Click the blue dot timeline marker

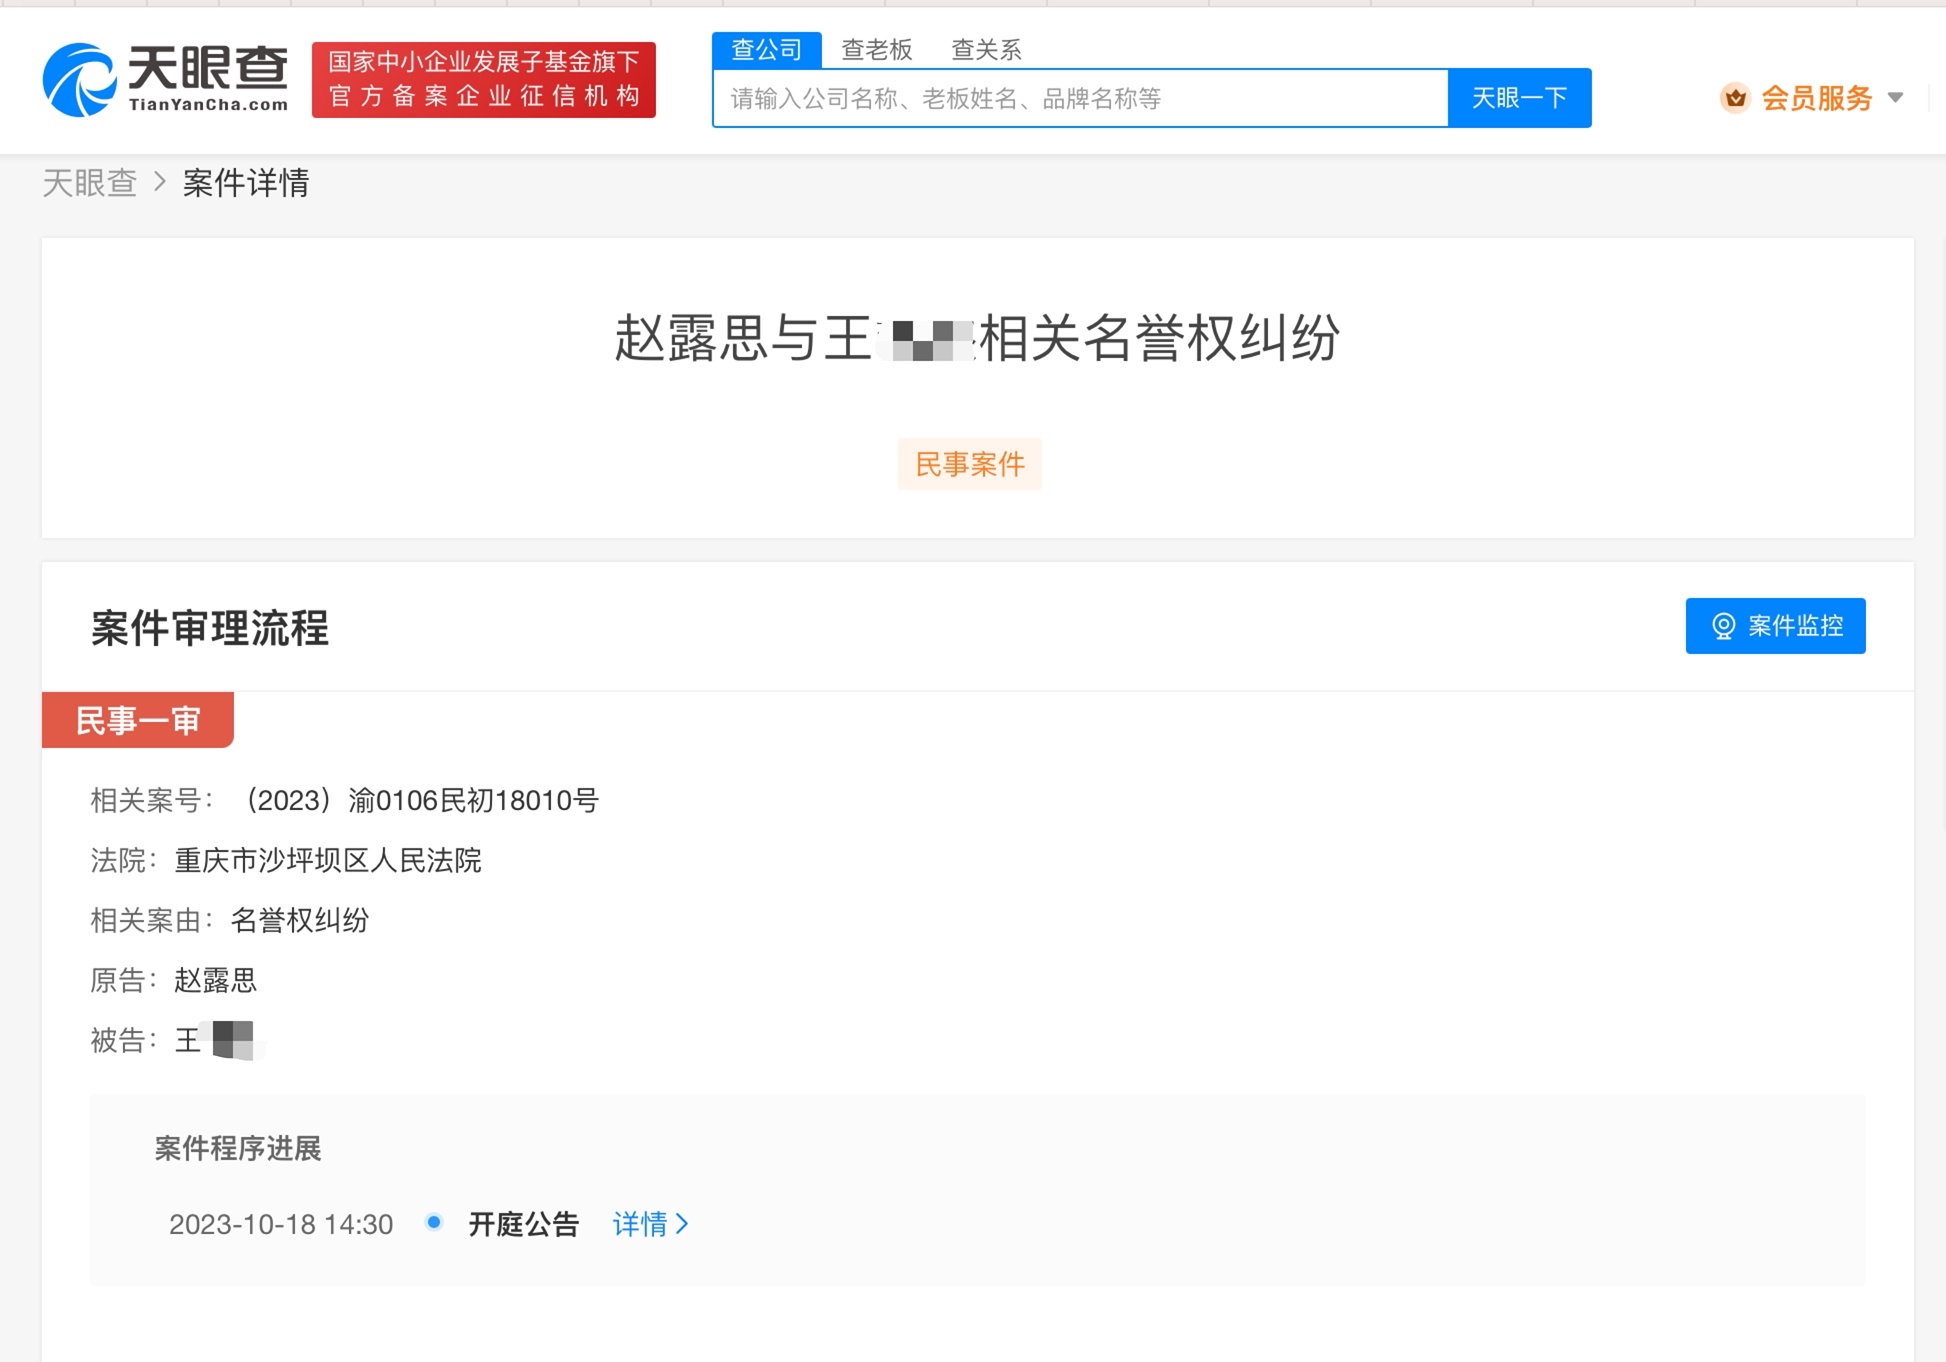[434, 1222]
